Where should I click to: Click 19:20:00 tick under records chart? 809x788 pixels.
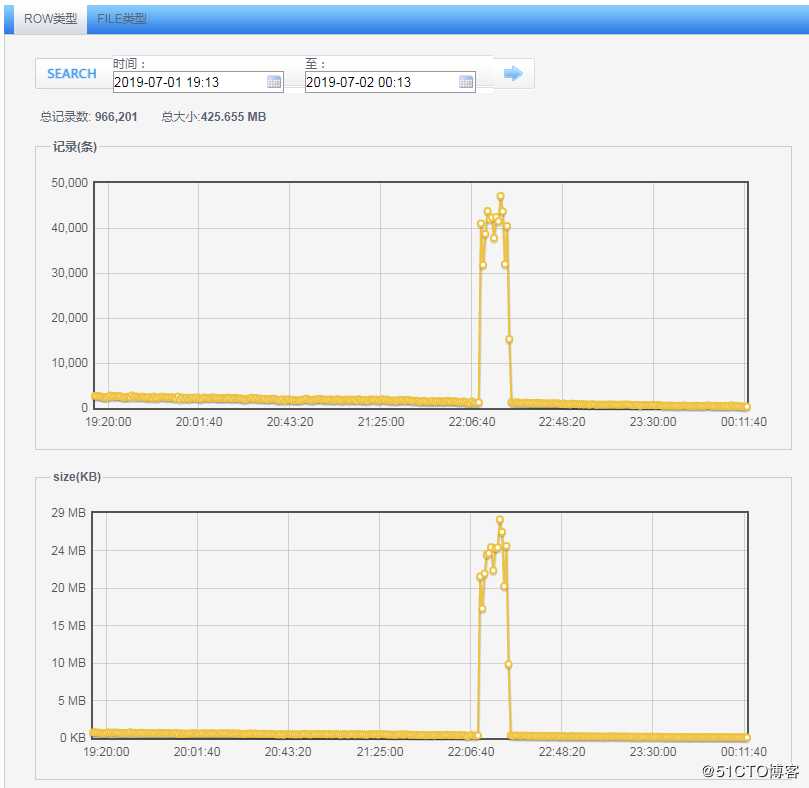point(108,422)
